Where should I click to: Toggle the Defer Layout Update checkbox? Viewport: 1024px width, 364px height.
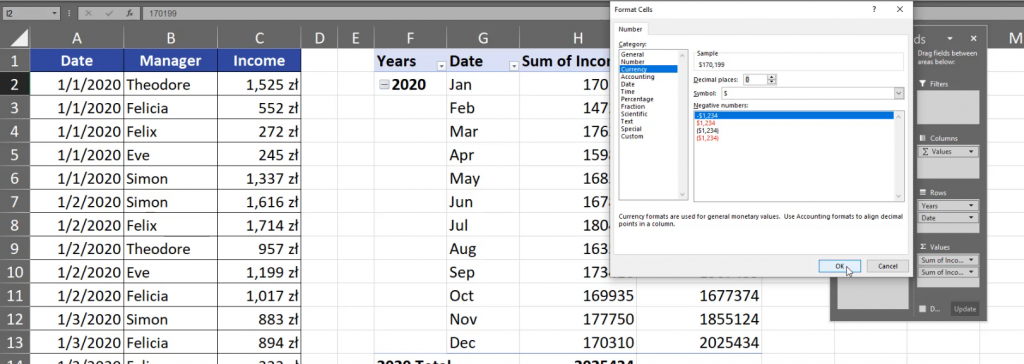pos(922,308)
